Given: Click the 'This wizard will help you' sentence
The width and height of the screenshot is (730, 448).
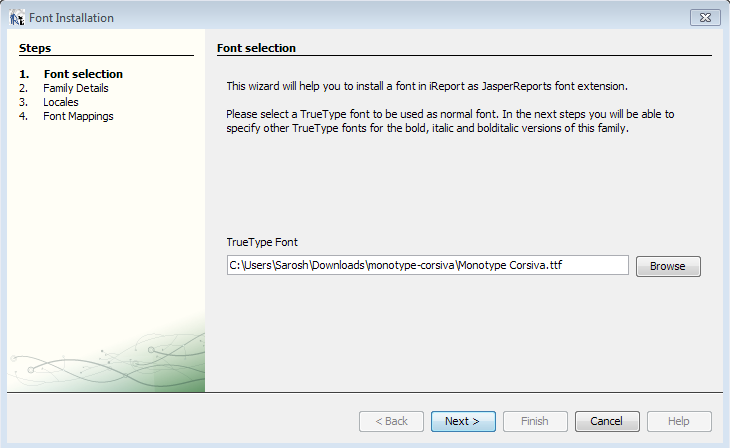Looking at the screenshot, I should click(427, 86).
